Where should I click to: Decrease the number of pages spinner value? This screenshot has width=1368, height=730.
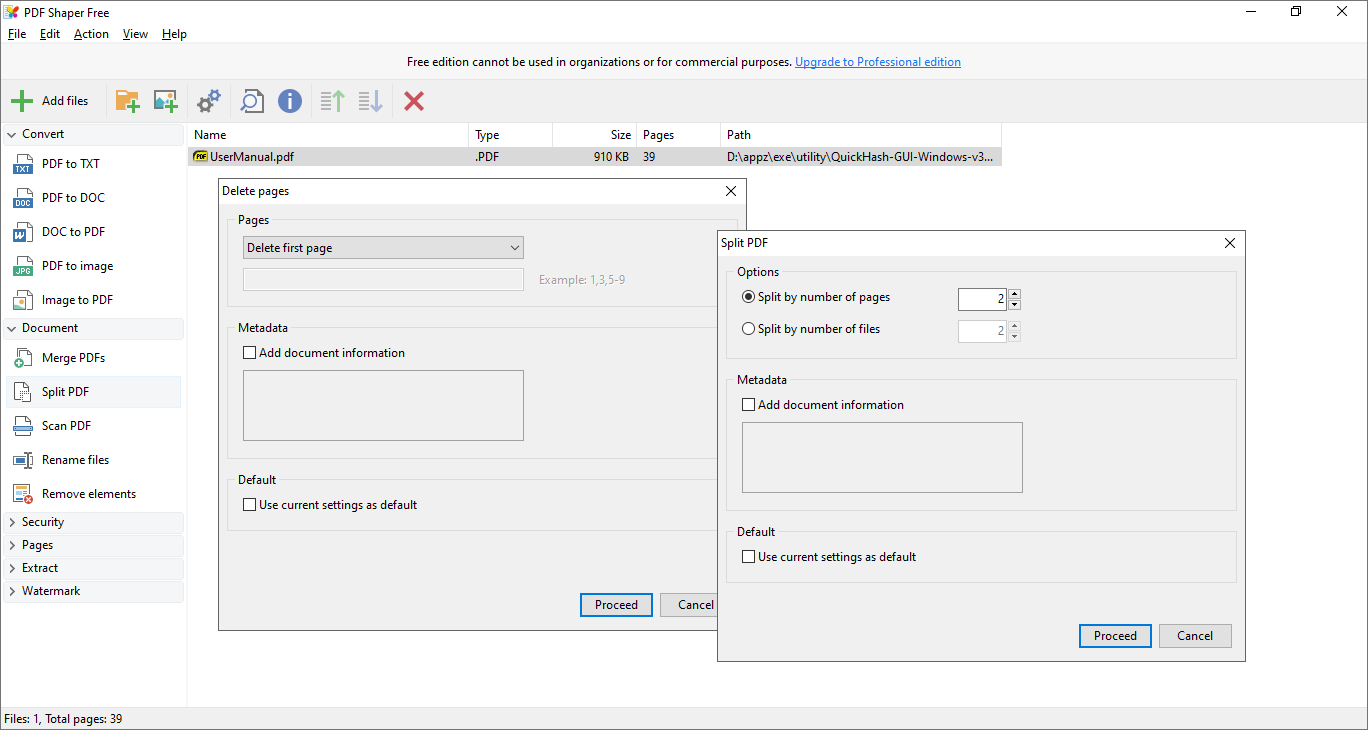pyautogui.click(x=1014, y=304)
